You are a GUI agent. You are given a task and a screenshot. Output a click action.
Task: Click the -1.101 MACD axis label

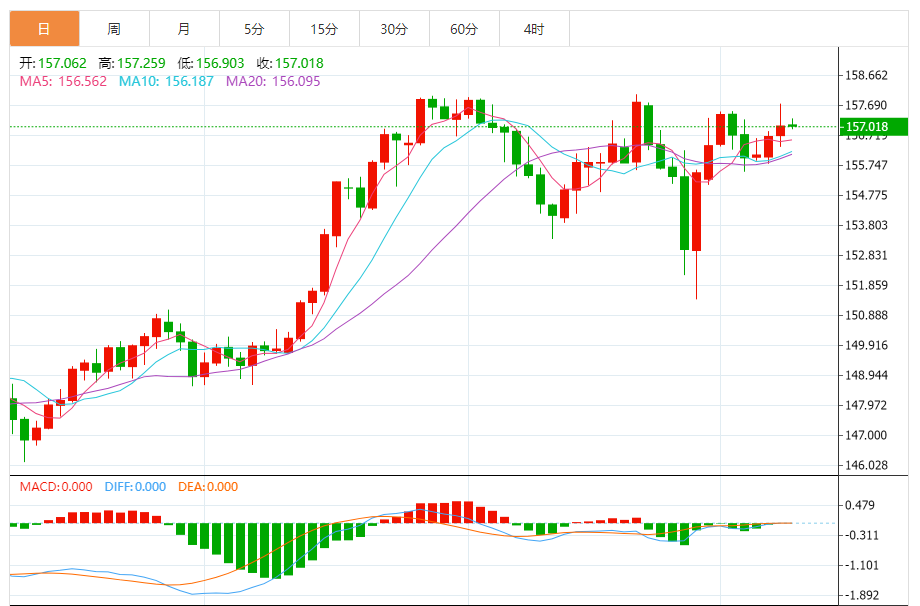coord(861,565)
